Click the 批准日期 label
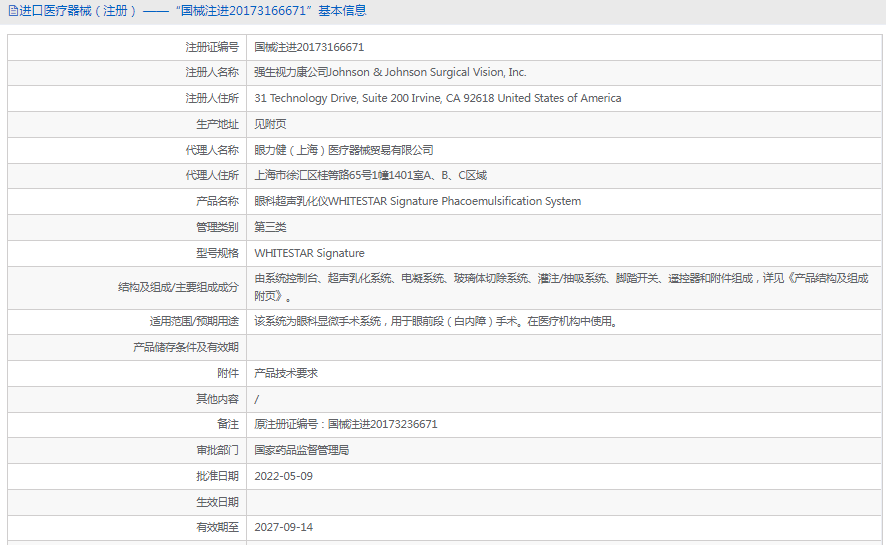Screen dimensions: 886x545 218,476
